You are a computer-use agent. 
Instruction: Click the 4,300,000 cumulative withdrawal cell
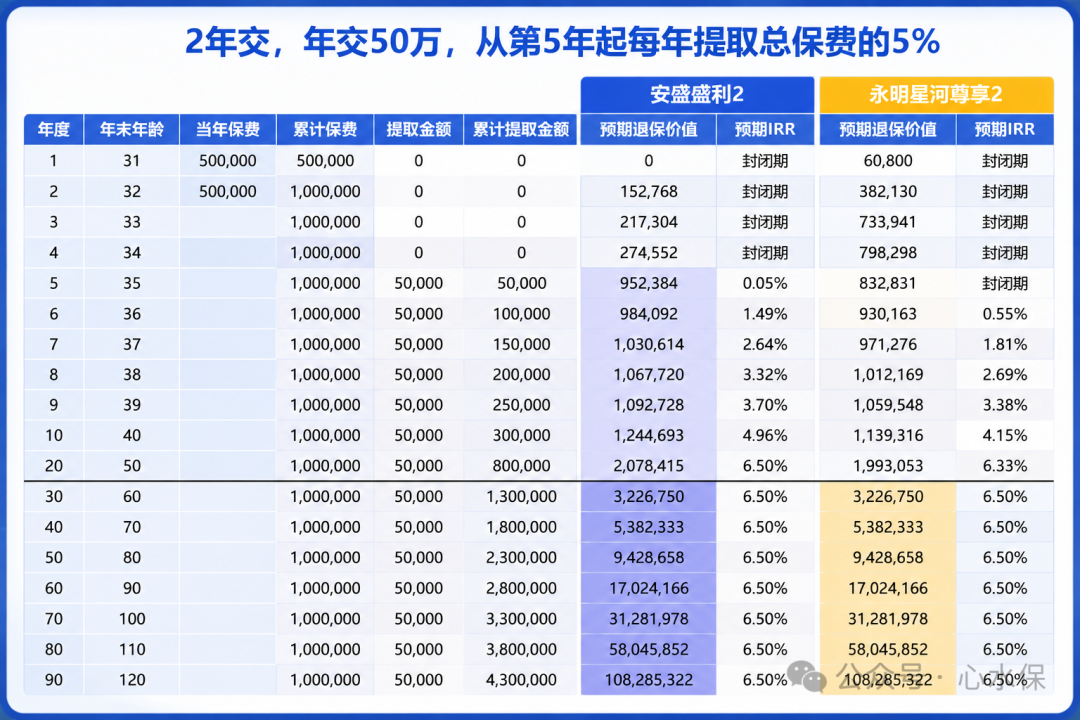pos(521,680)
